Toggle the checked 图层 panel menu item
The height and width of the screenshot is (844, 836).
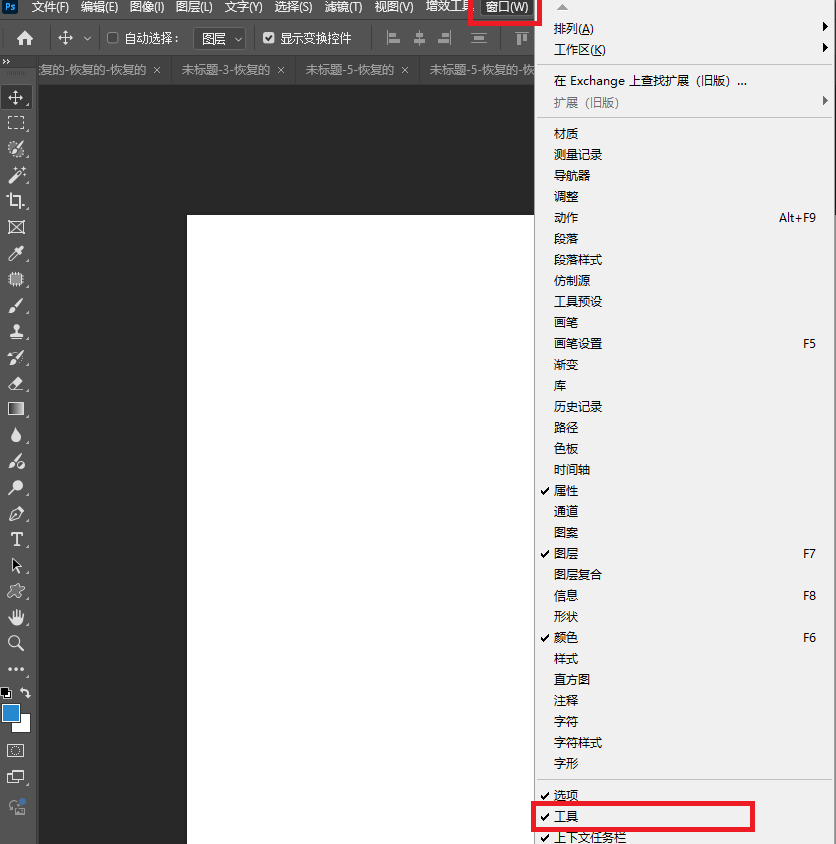pos(566,553)
